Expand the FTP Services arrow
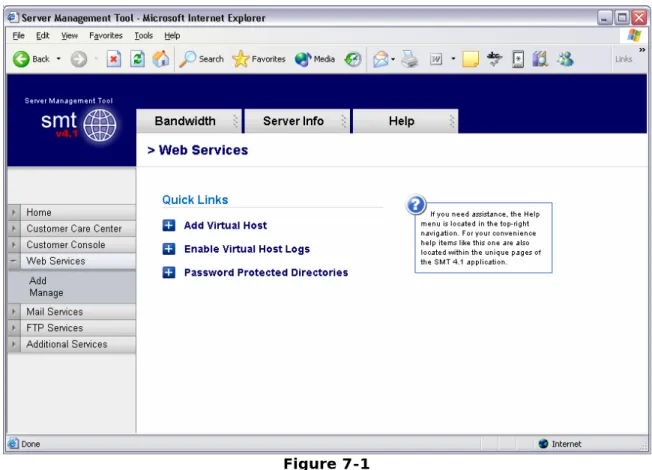The image size is (652, 470). pos(14,328)
